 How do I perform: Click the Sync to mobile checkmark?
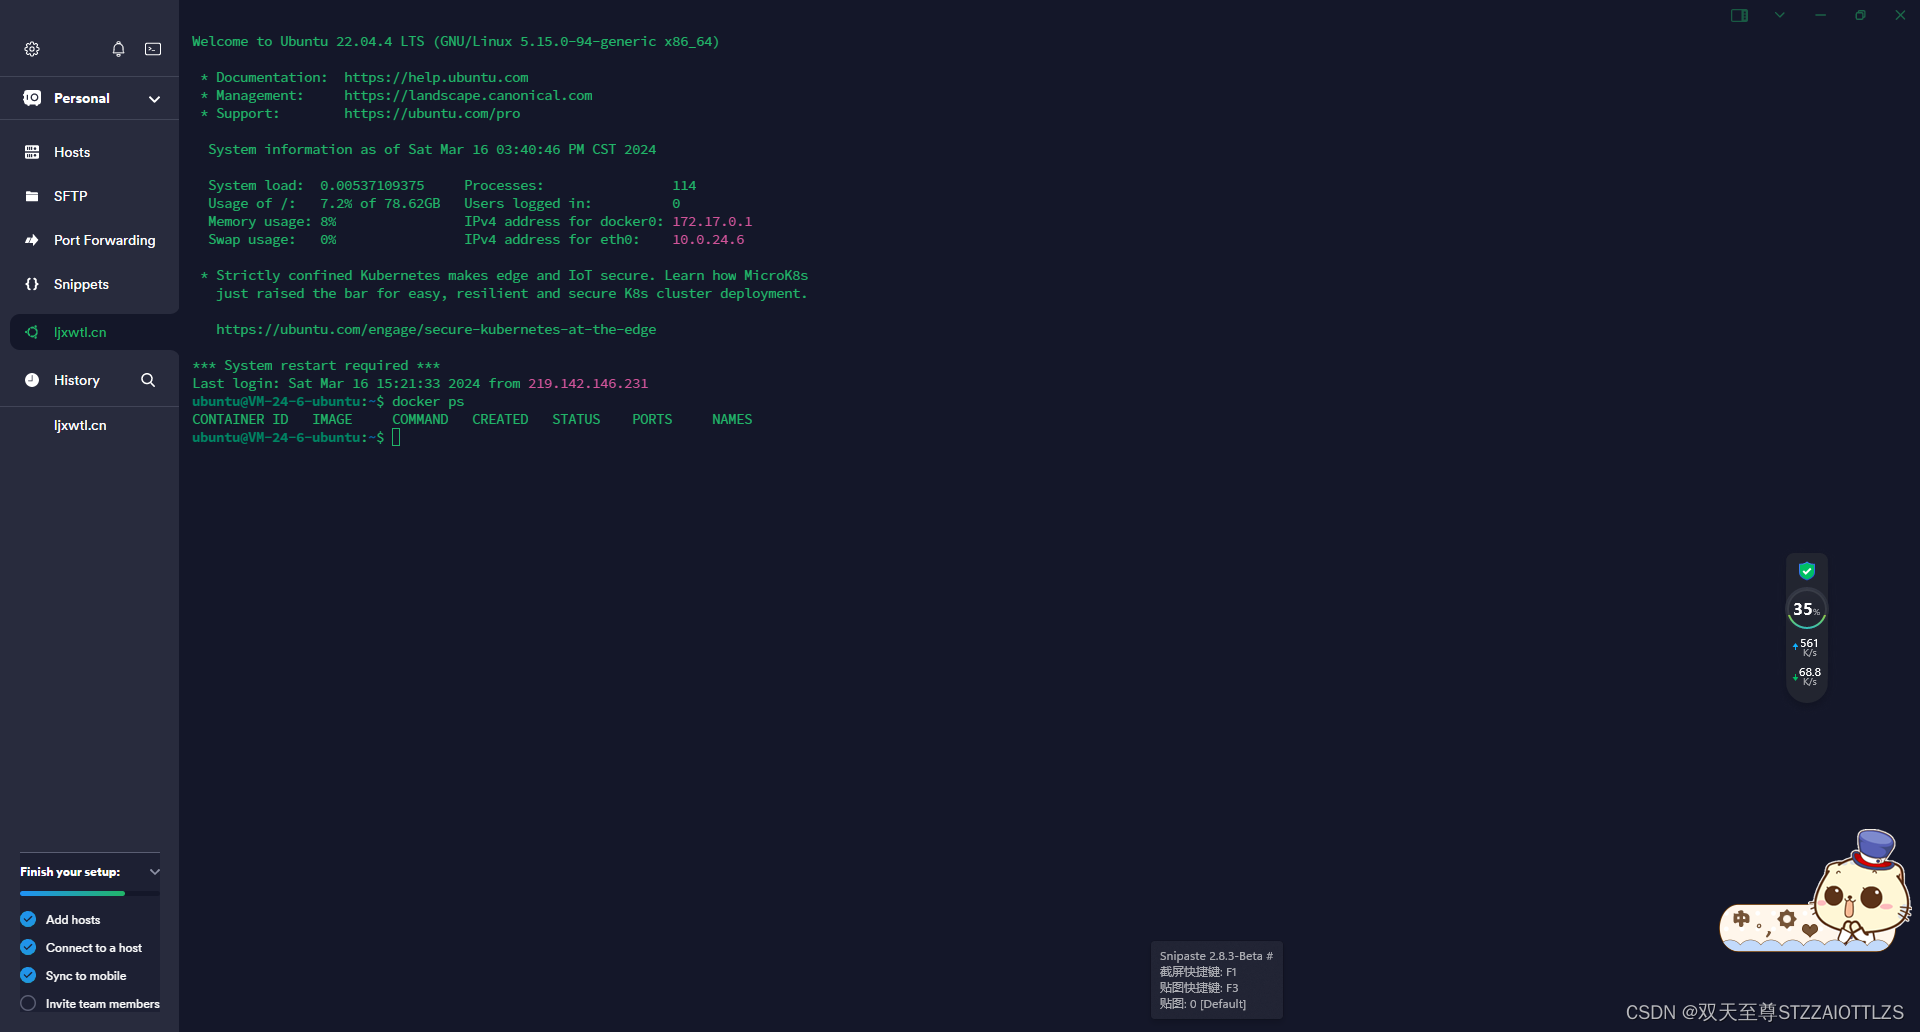pyautogui.click(x=27, y=975)
